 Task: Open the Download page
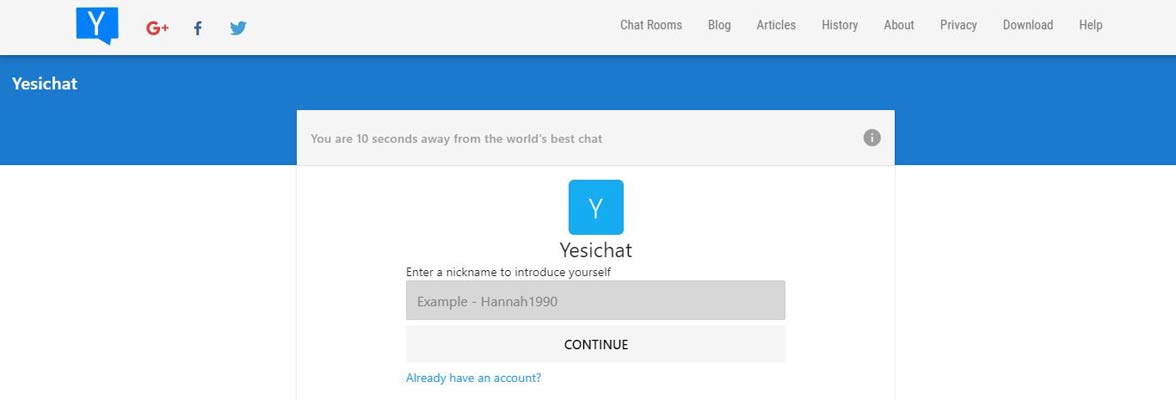1028,26
